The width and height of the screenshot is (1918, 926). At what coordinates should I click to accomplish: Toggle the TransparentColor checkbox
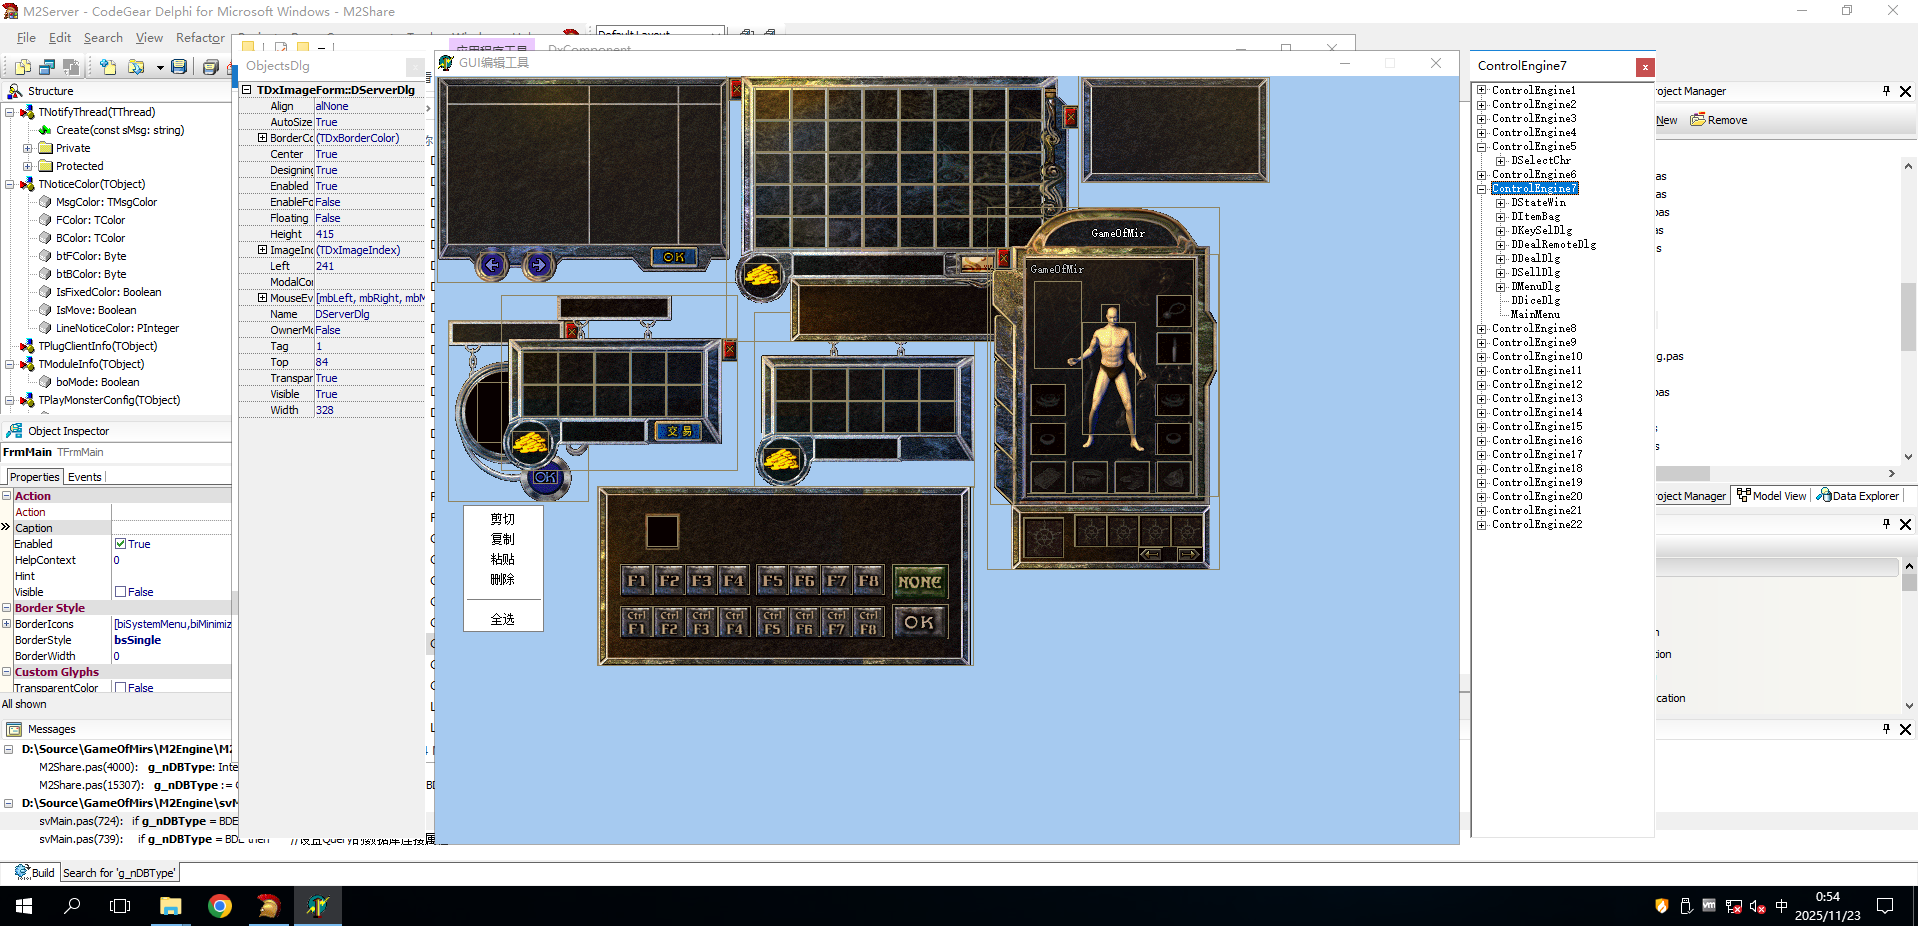point(120,688)
